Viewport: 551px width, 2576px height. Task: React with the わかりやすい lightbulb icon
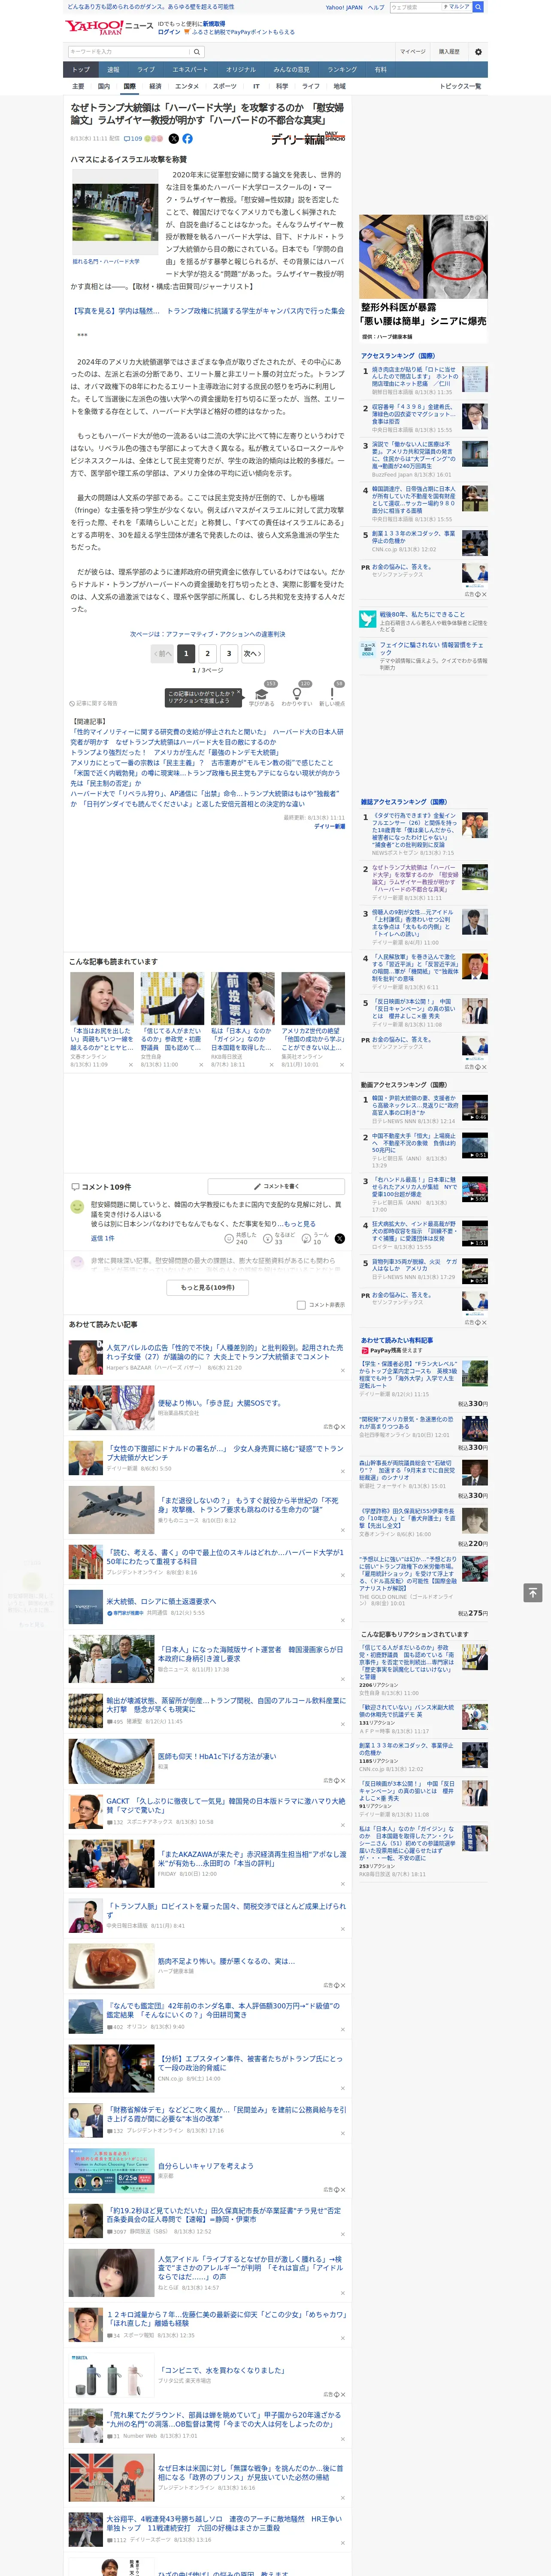point(297,694)
